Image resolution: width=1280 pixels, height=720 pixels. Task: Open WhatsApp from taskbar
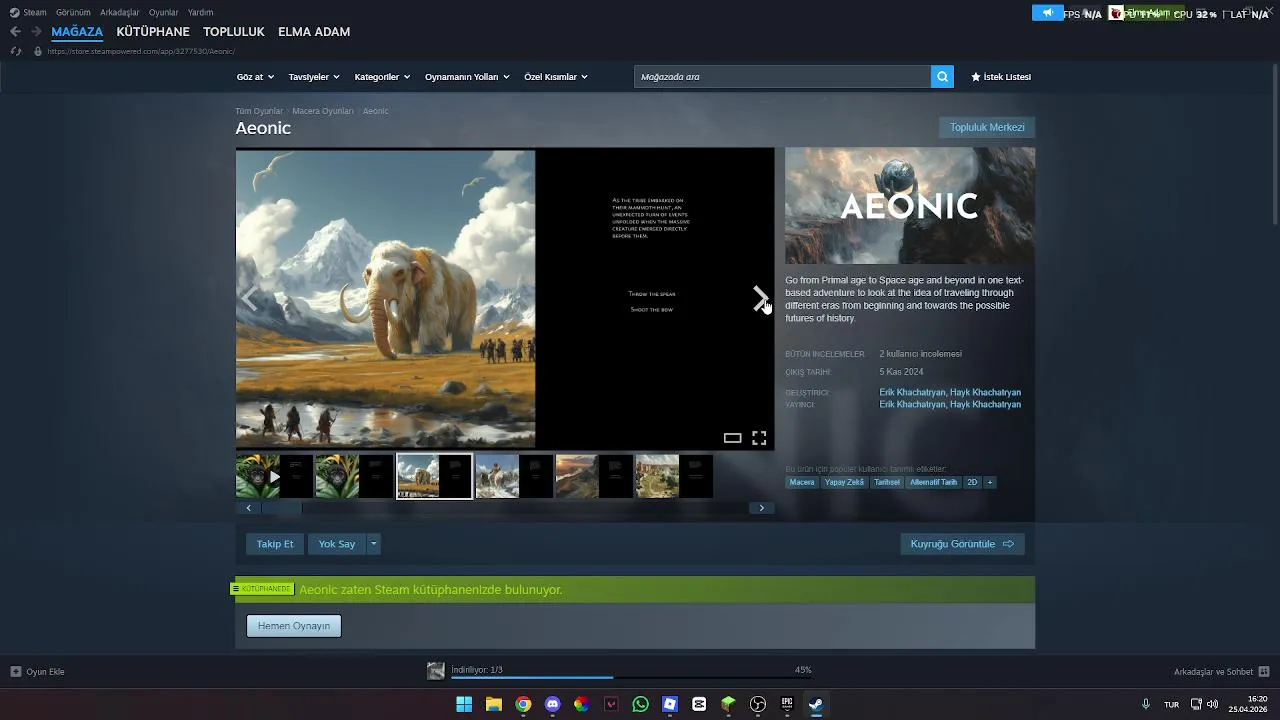[640, 704]
